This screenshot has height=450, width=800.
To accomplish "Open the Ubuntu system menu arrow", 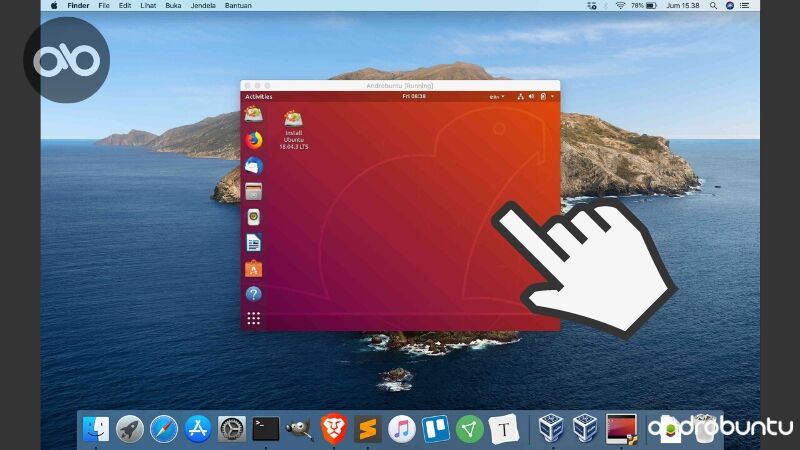I will (x=553, y=96).
